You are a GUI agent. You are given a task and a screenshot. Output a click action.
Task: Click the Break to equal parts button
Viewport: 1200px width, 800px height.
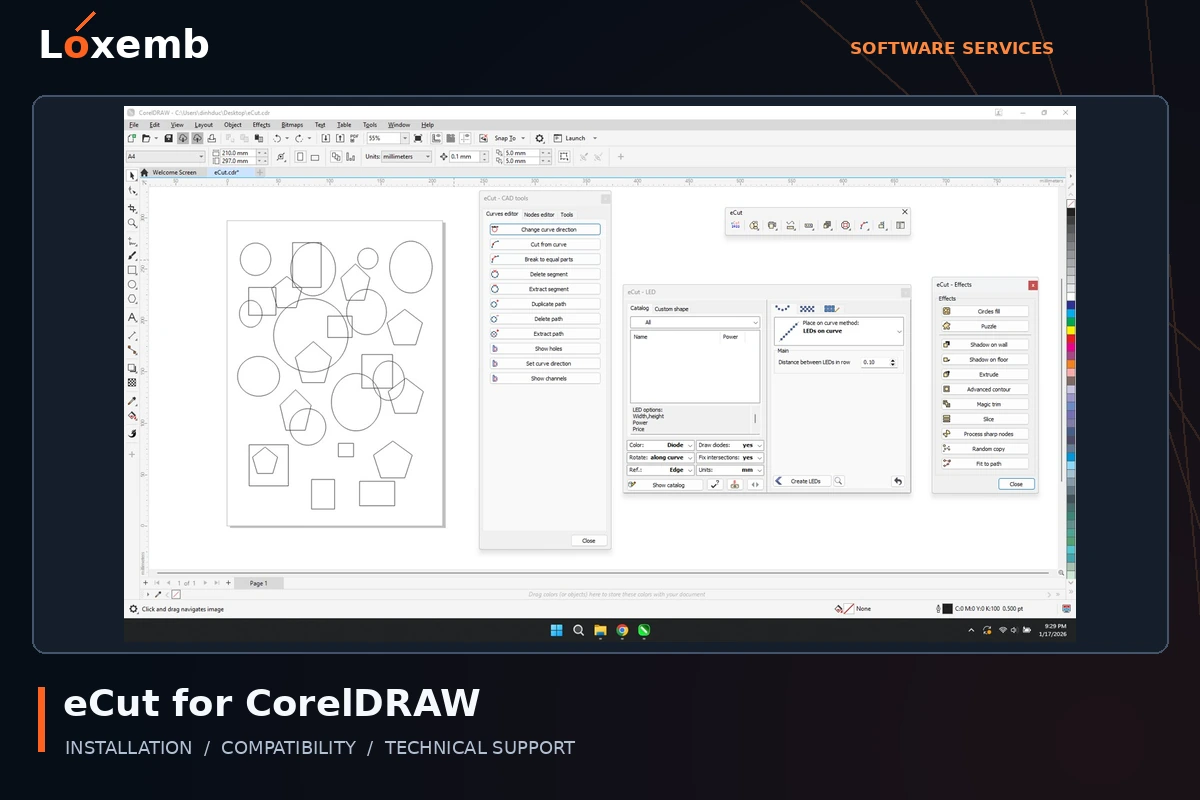[545, 259]
